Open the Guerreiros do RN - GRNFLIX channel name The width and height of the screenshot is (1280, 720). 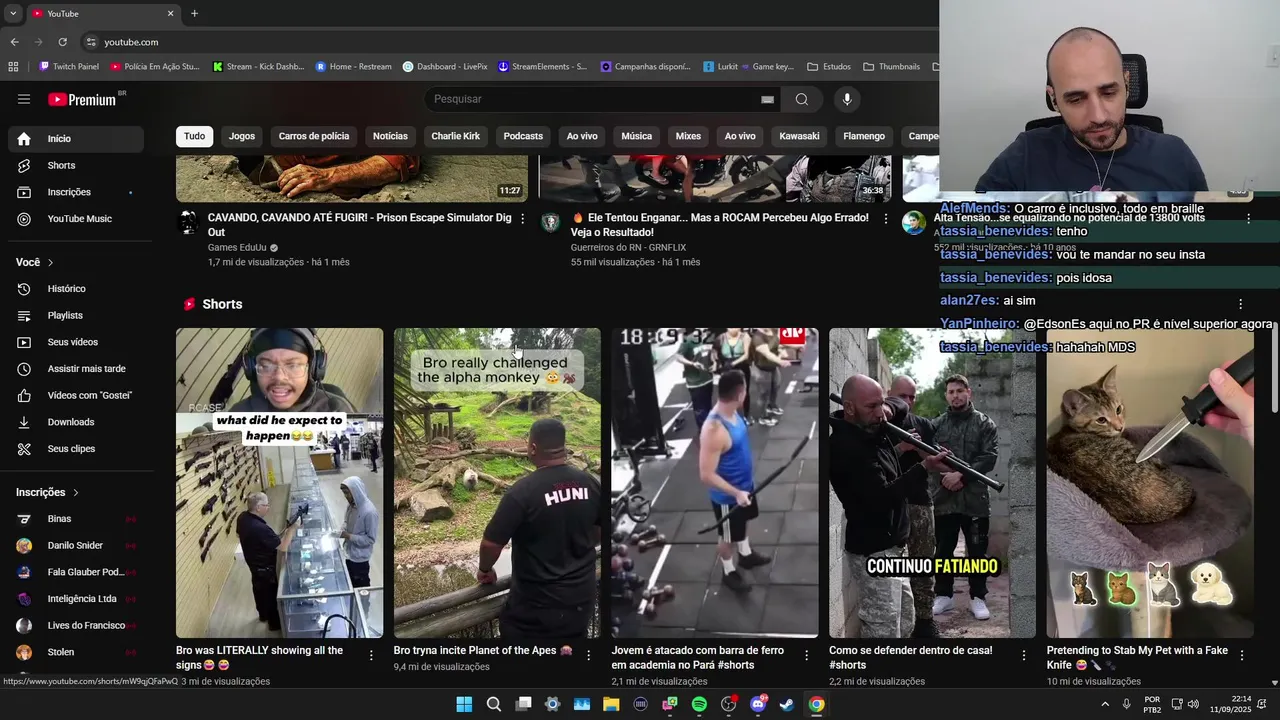tap(628, 247)
